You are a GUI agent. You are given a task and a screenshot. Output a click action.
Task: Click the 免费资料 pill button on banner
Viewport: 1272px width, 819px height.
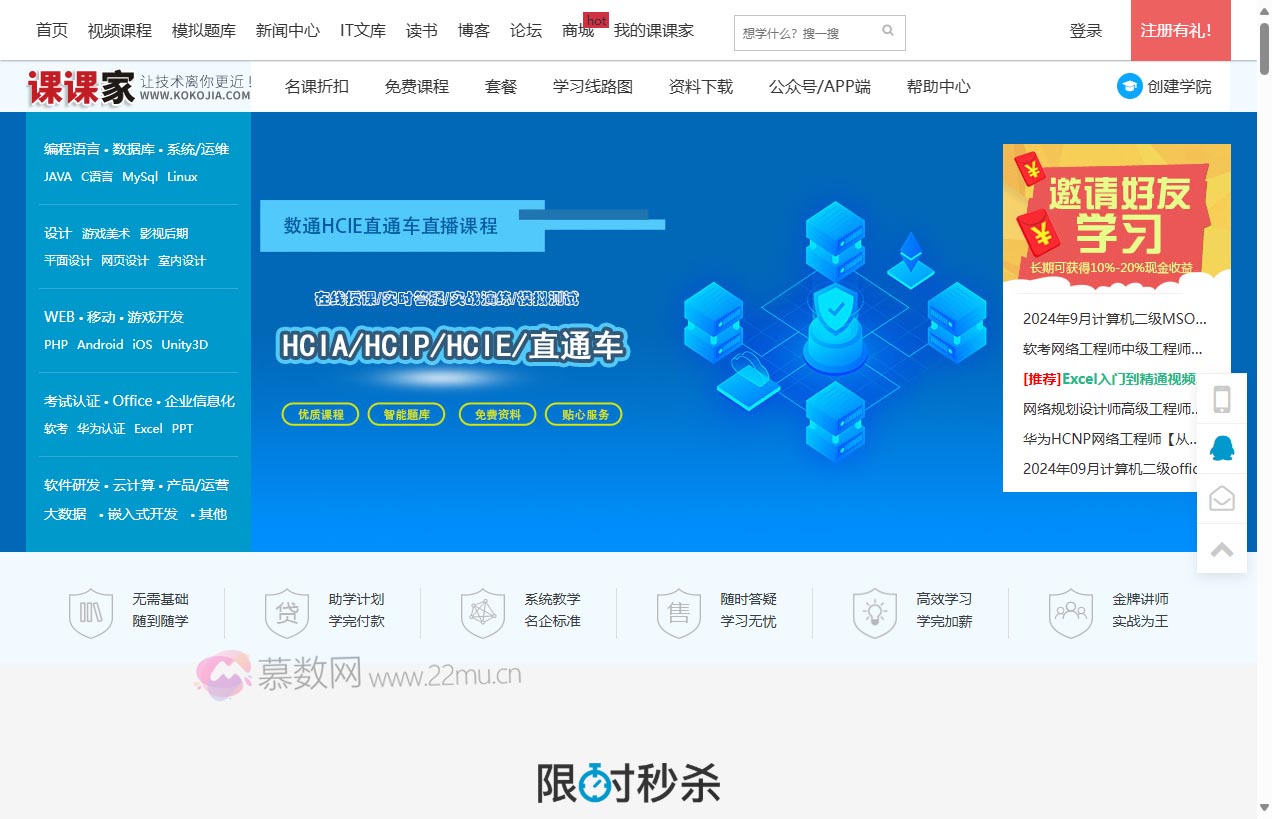point(497,413)
